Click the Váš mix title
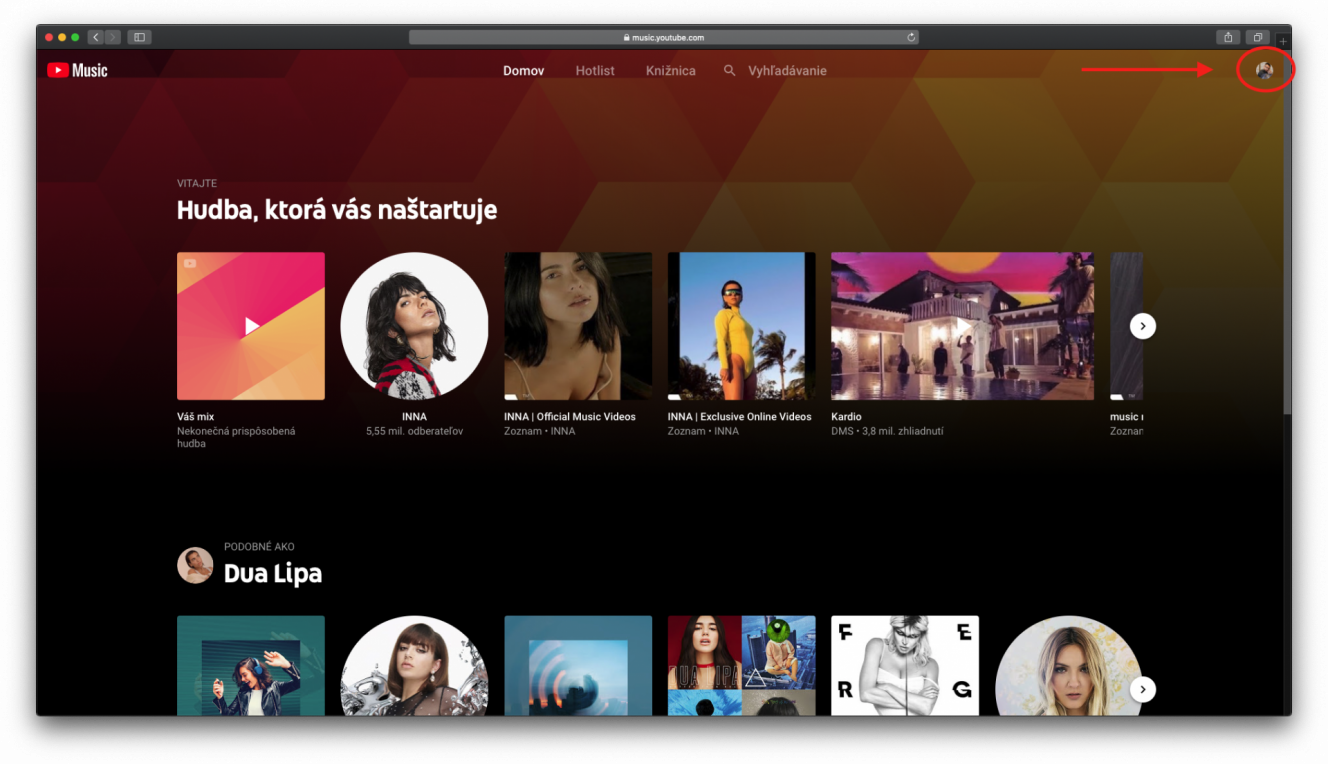The image size is (1328, 764). (196, 417)
